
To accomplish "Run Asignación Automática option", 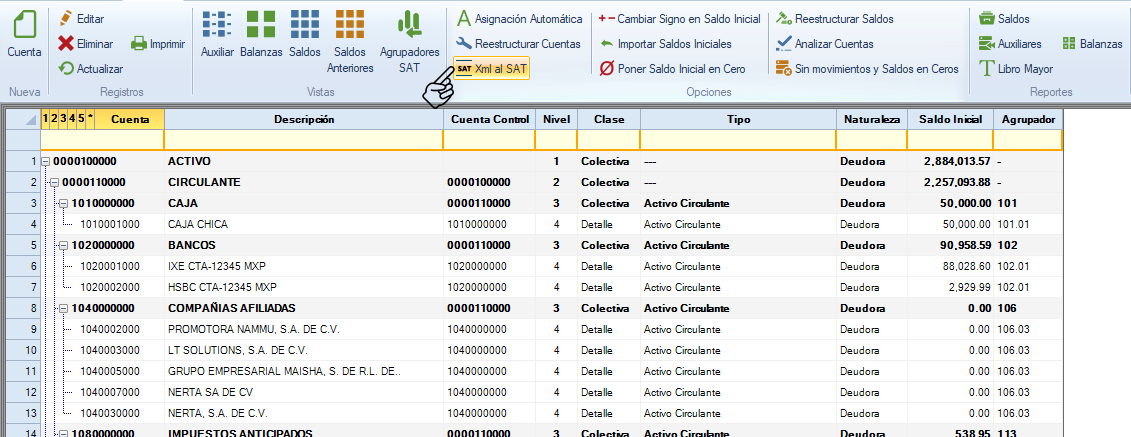I will point(519,19).
